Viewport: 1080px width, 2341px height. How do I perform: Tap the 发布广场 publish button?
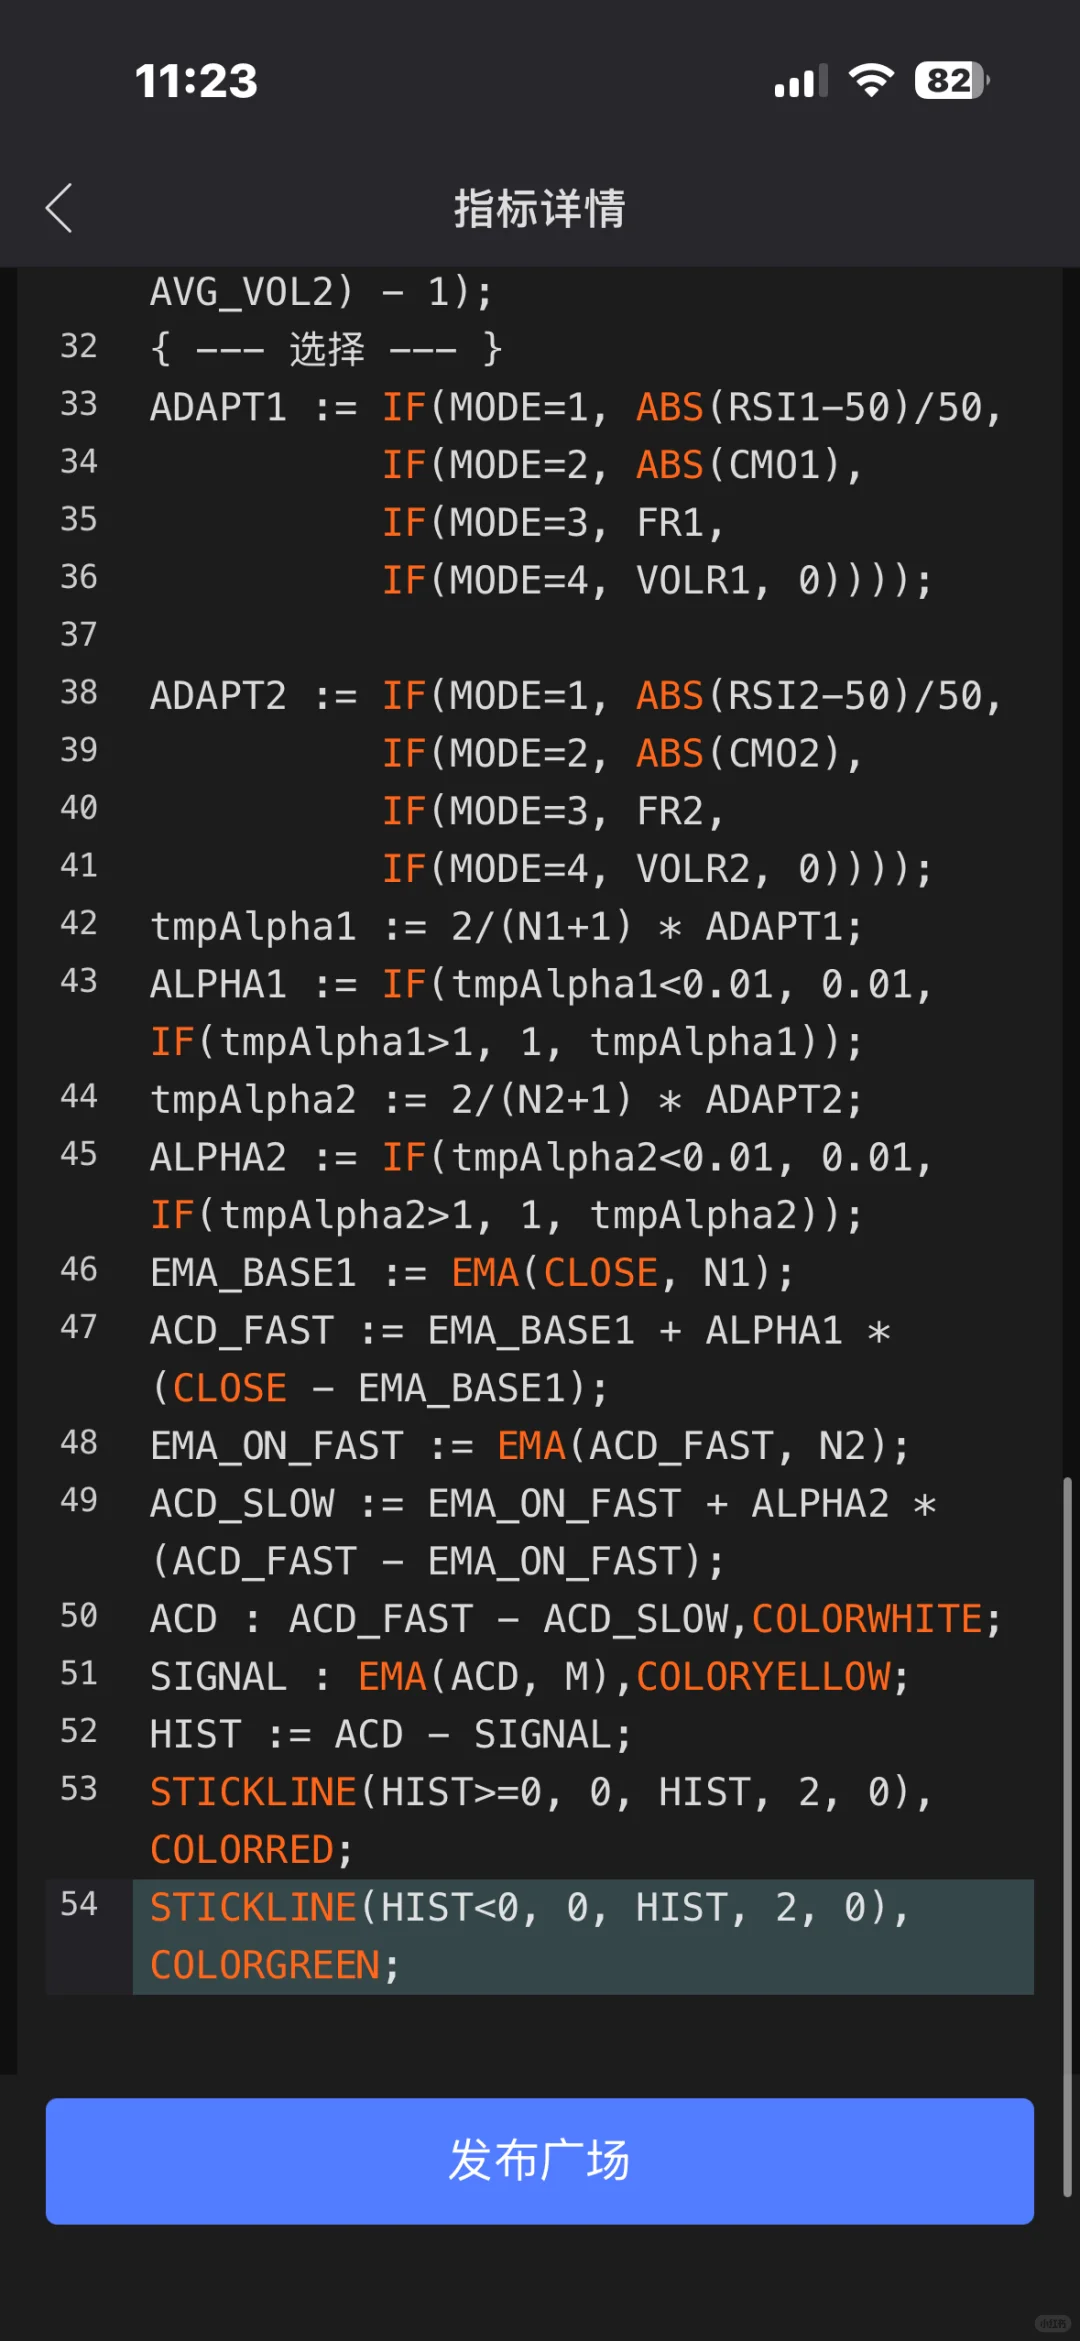coord(539,2160)
